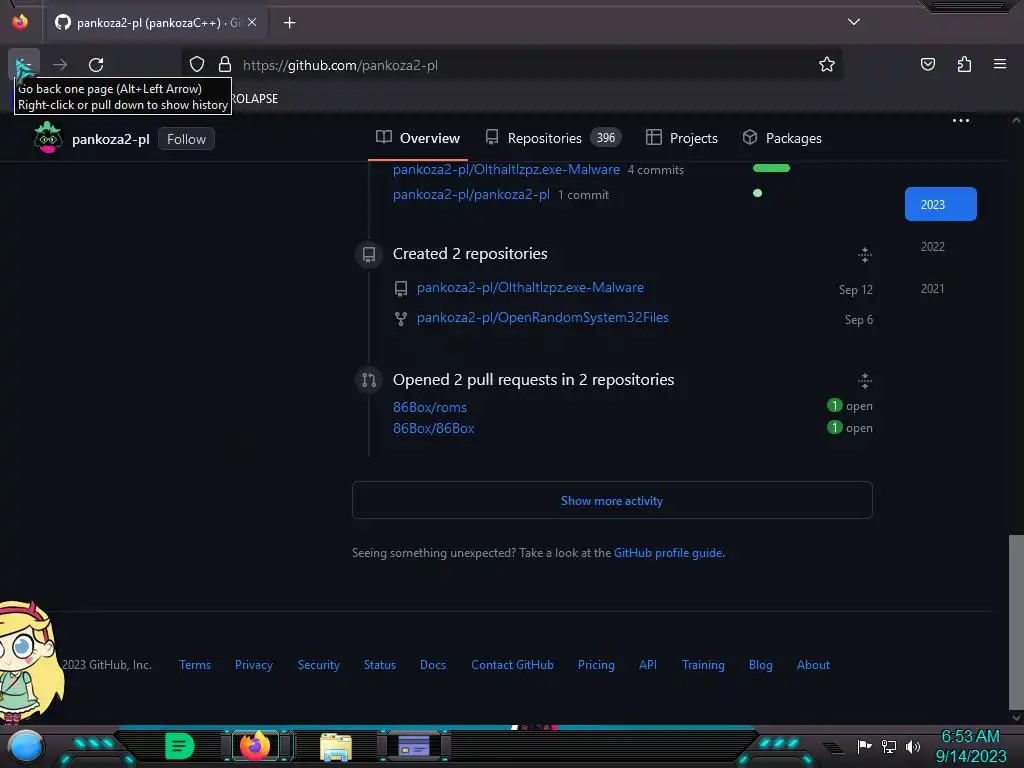Collapse the Opened 2 pull requests section
Viewport: 1024px width, 768px height.
coord(864,381)
